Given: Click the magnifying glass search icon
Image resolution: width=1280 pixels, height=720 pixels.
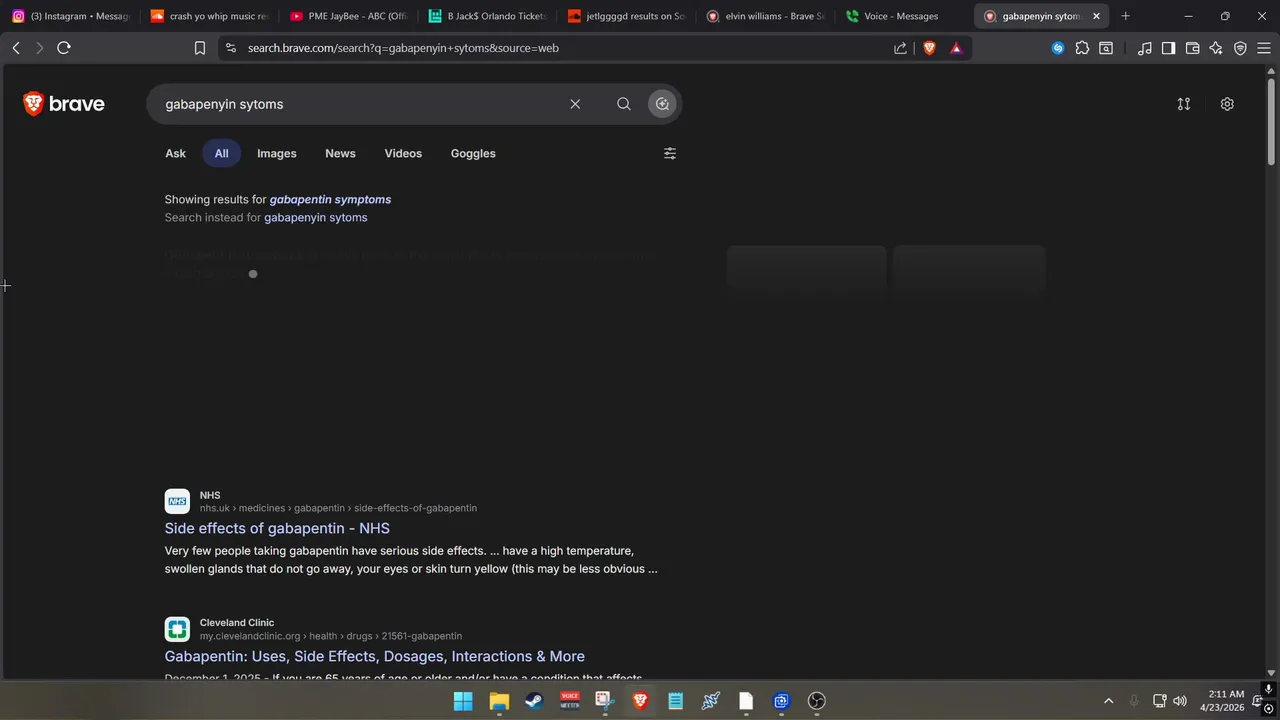Looking at the screenshot, I should pos(624,104).
